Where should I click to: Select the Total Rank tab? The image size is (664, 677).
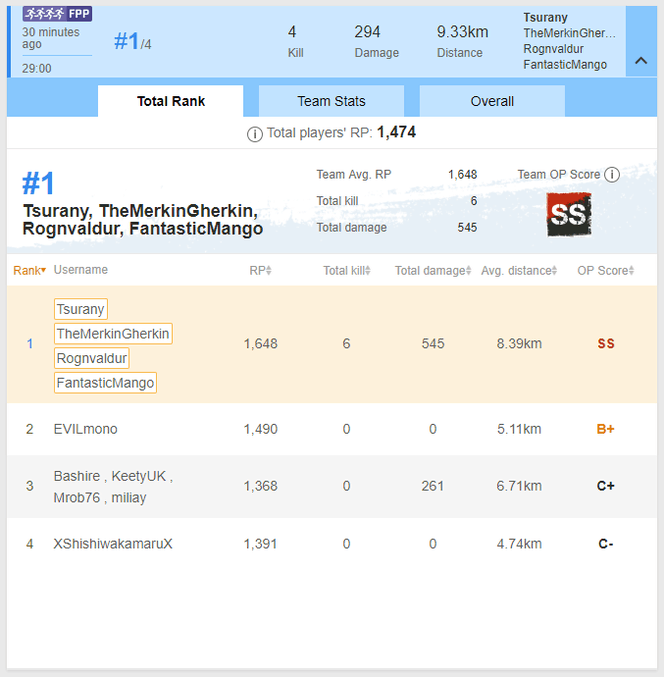171,101
